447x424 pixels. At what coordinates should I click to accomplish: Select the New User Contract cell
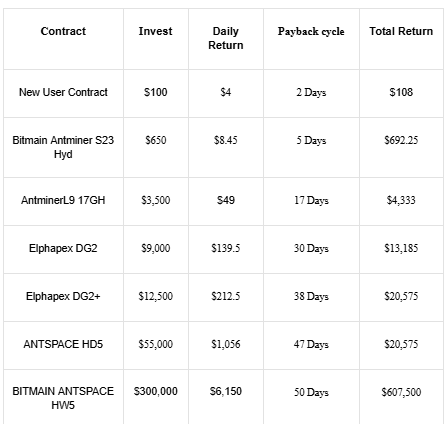pyautogui.click(x=63, y=92)
